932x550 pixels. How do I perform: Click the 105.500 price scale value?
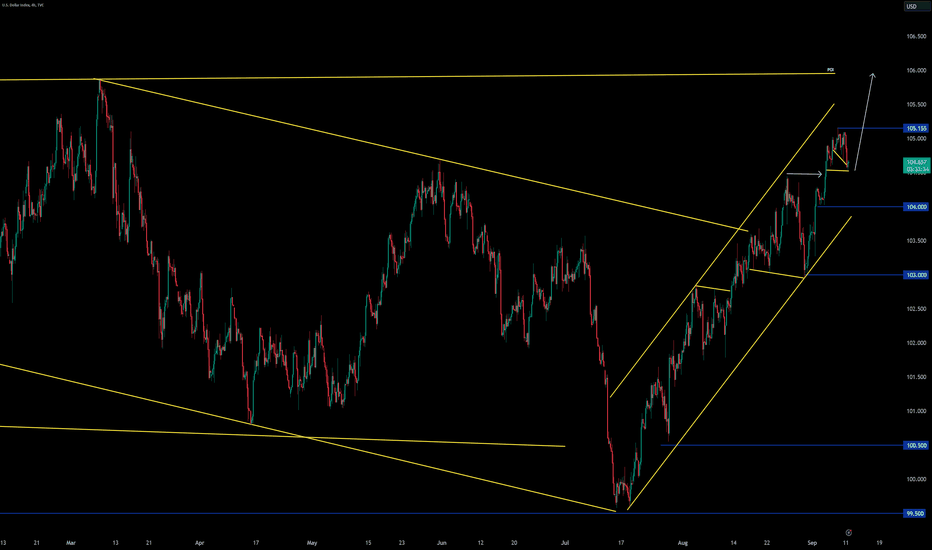click(x=916, y=105)
